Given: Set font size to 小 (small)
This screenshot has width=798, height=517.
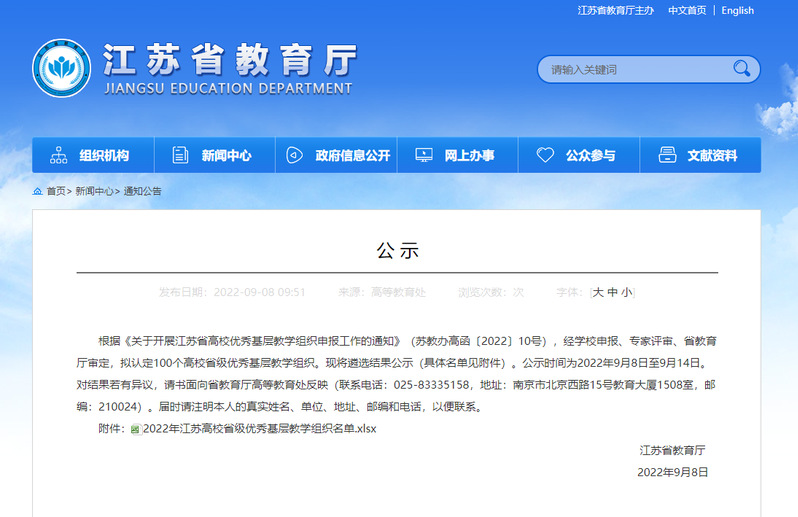Looking at the screenshot, I should click(x=626, y=292).
